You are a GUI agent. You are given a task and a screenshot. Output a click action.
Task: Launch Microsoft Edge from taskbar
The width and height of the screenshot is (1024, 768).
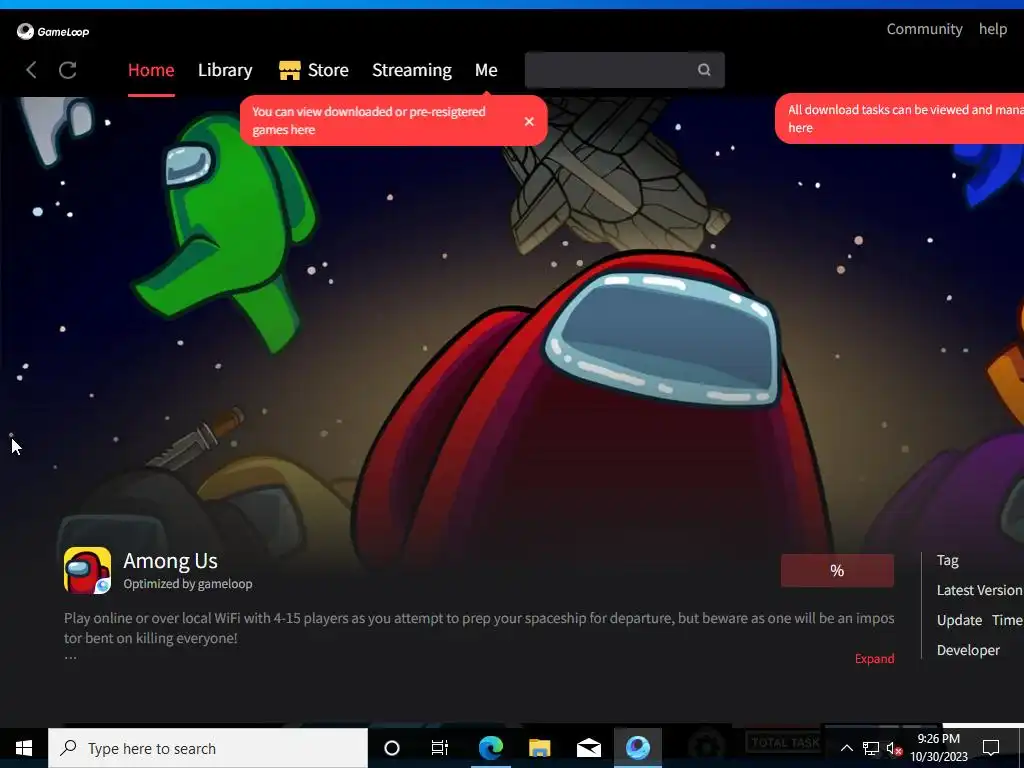click(490, 748)
